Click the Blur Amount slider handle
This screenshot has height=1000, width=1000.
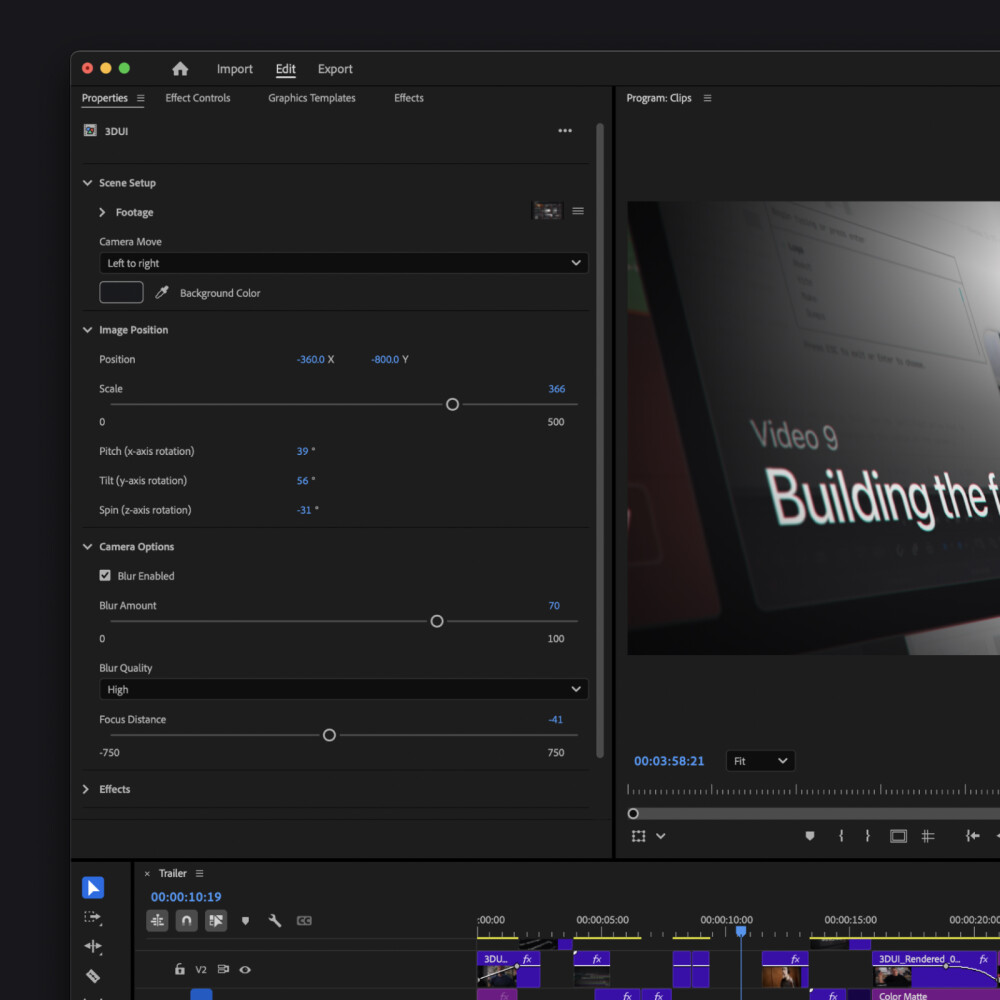pos(437,621)
